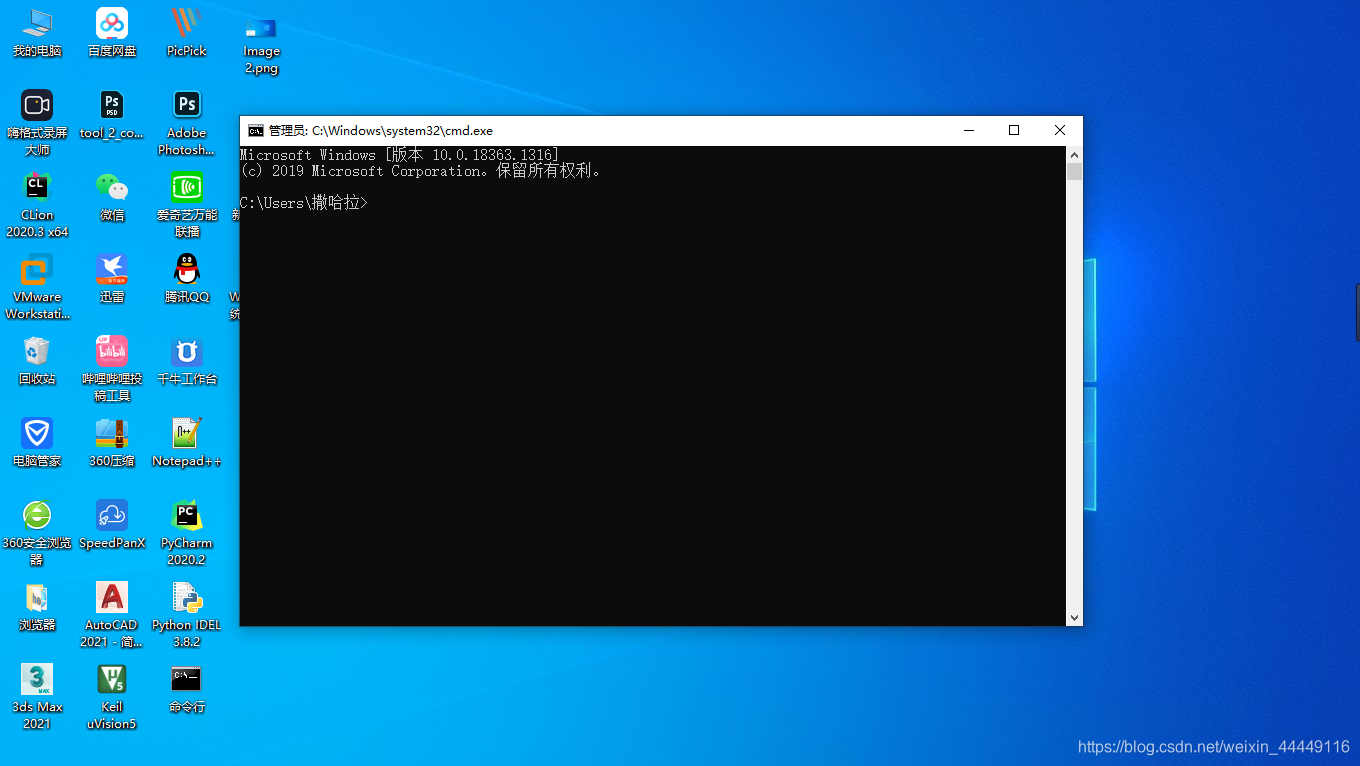Viewport: 1360px width, 766px height.
Task: Maximize the cmd.exe window
Action: pyautogui.click(x=1014, y=130)
